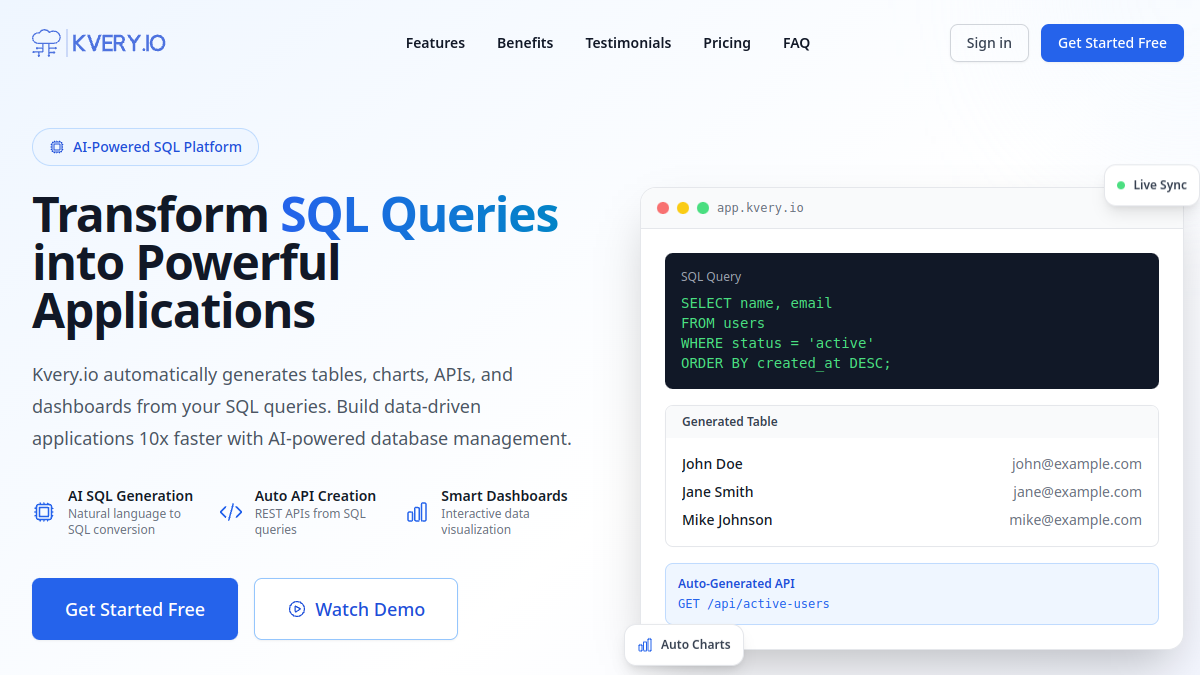Click the Auto API Creation code icon
This screenshot has width=1200, height=675.
(x=231, y=512)
